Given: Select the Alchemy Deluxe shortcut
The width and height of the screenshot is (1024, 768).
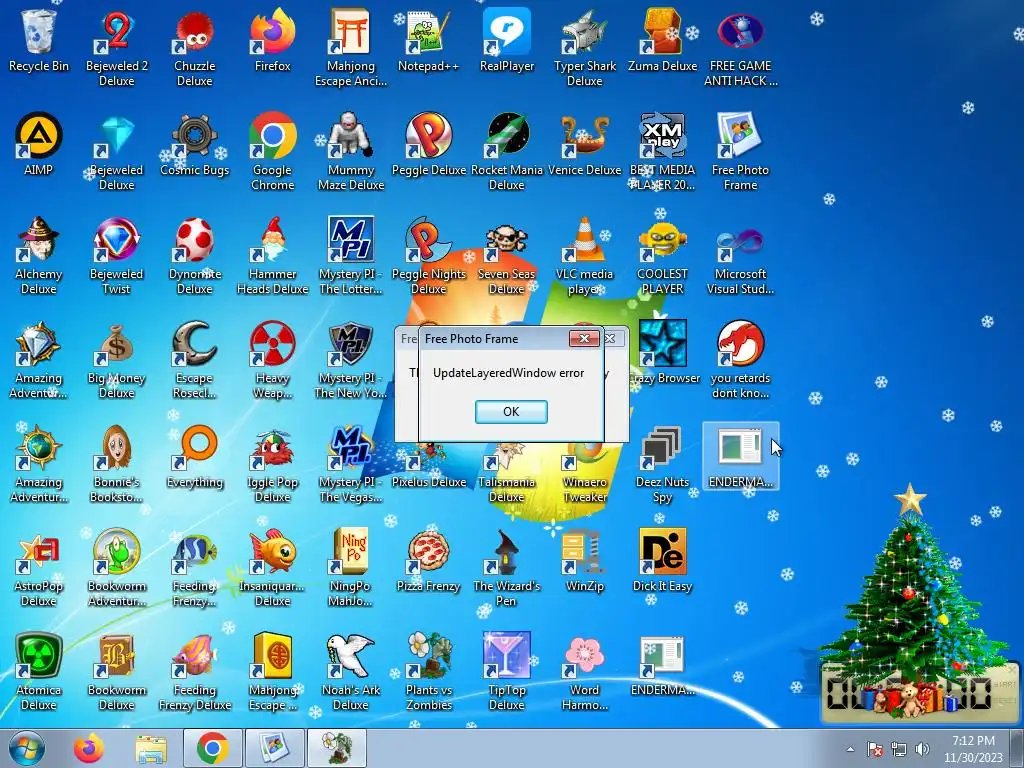Looking at the screenshot, I should coord(39,256).
